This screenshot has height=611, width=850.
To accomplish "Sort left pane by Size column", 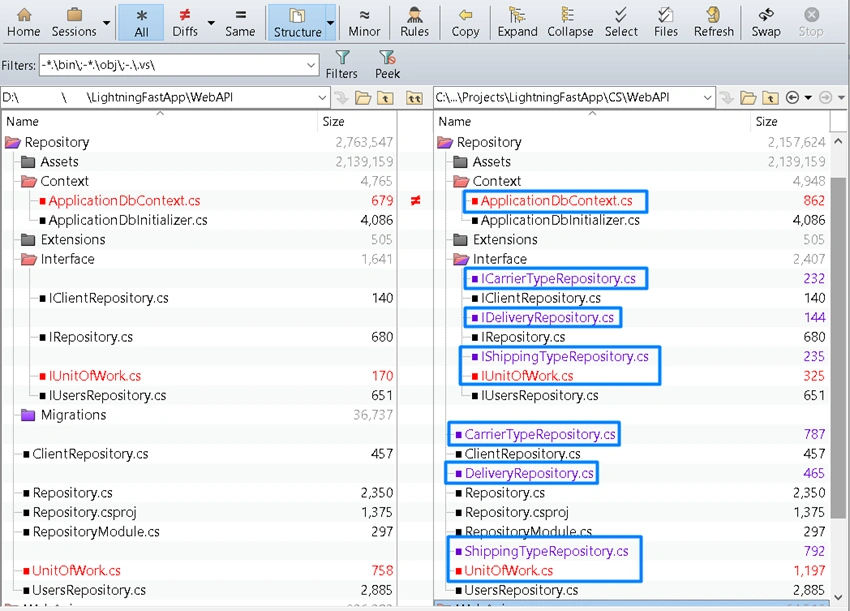I will click(x=357, y=121).
